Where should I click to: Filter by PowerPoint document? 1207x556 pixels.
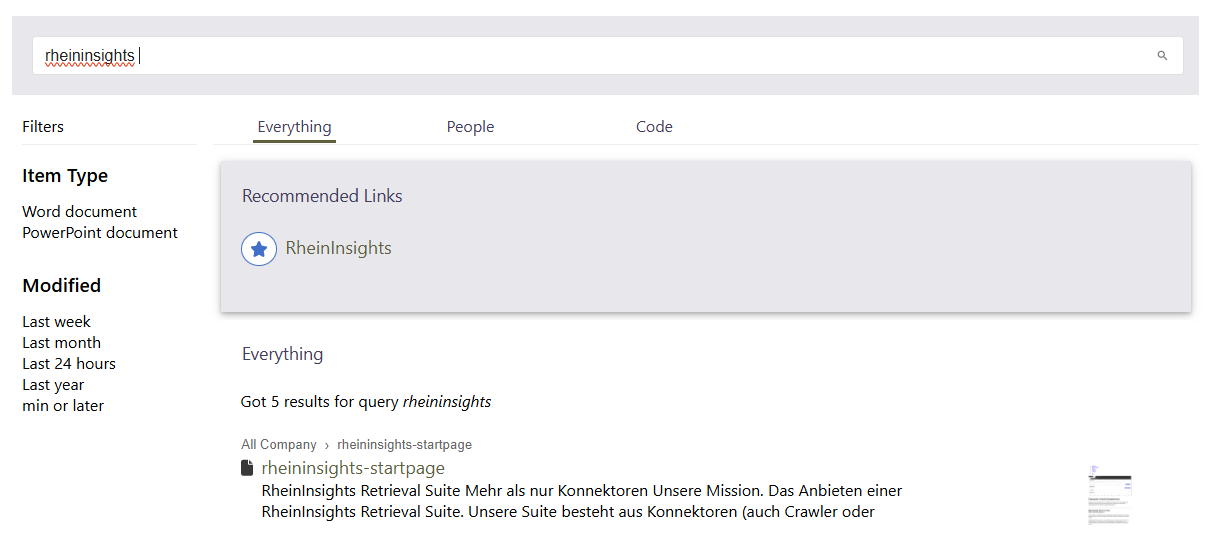pos(100,233)
